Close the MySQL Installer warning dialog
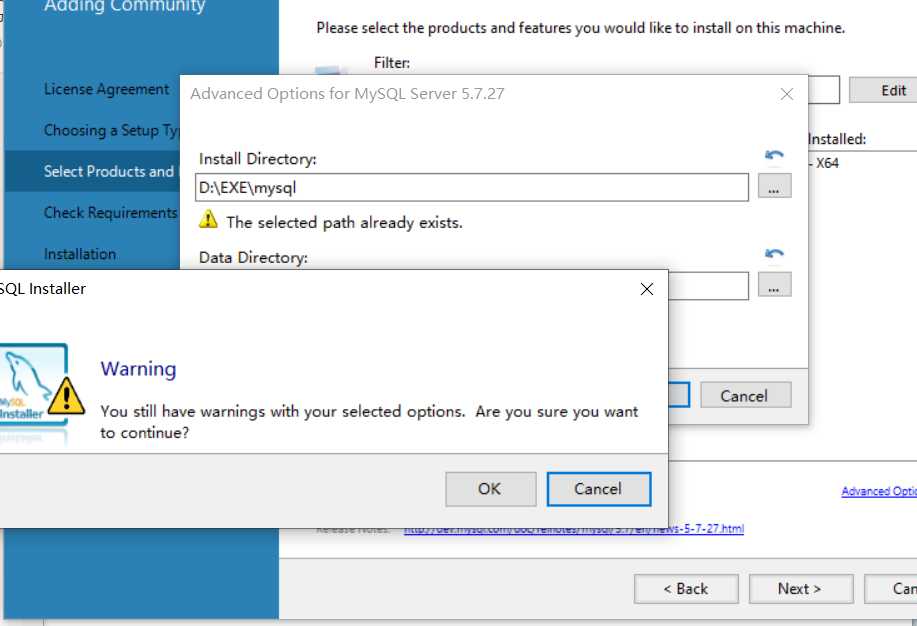Viewport: 917px width, 626px height. coord(647,289)
